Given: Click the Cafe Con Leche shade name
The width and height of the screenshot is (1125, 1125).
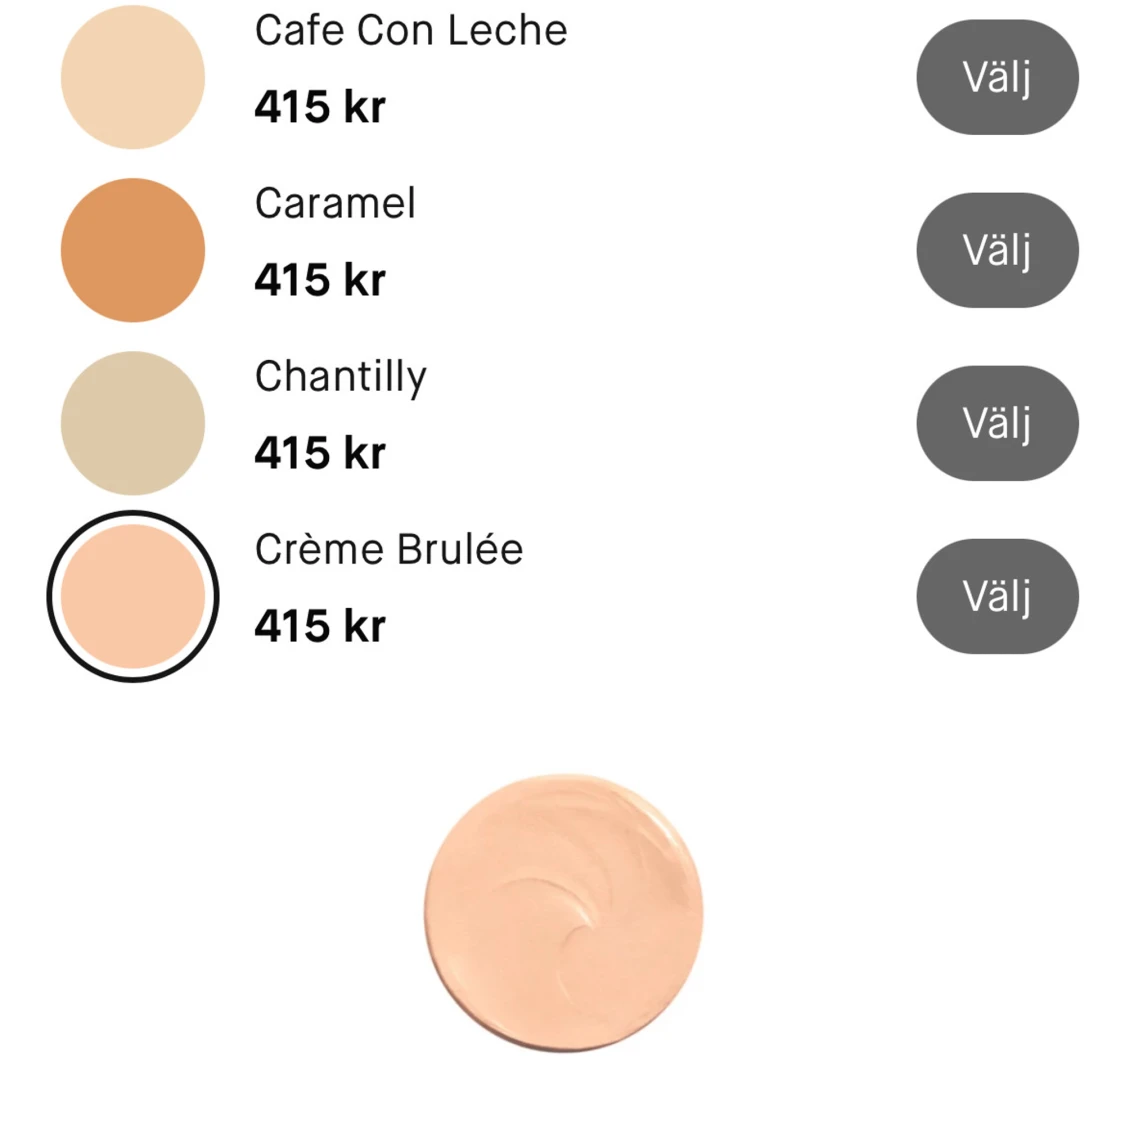Looking at the screenshot, I should point(411,30).
